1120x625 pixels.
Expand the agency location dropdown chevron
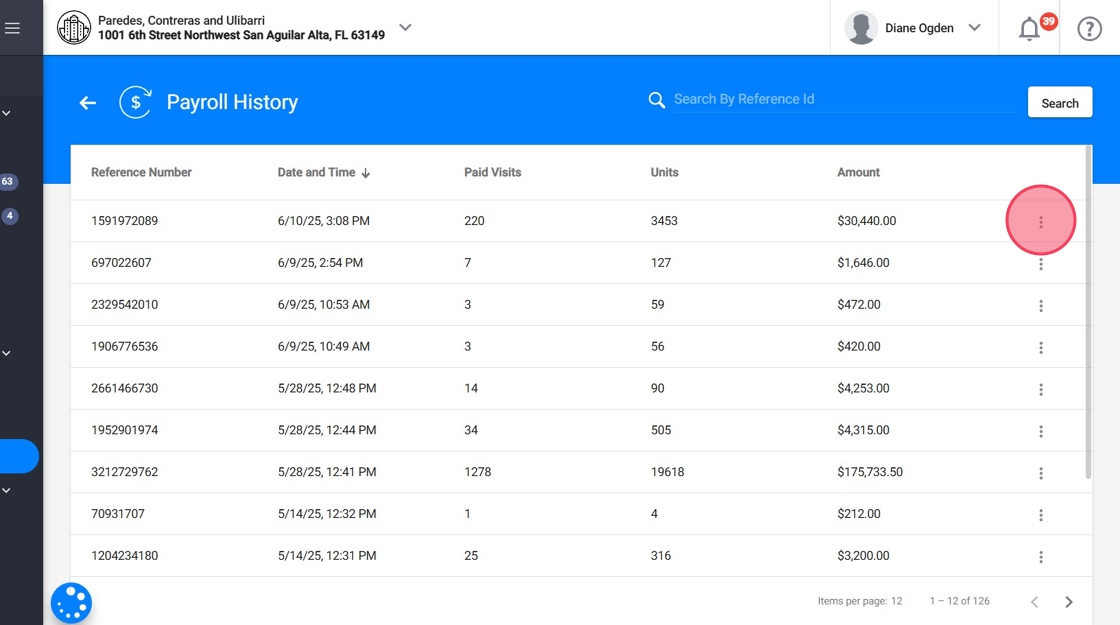point(405,28)
